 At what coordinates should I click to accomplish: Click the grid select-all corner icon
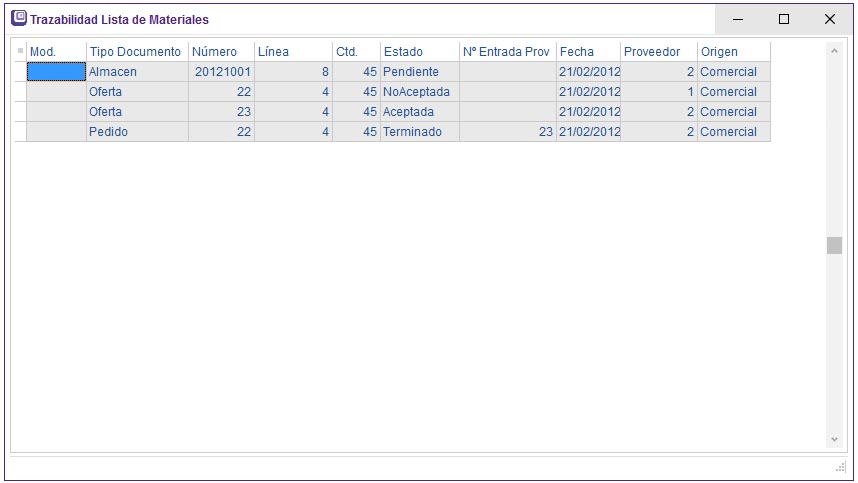[20, 51]
